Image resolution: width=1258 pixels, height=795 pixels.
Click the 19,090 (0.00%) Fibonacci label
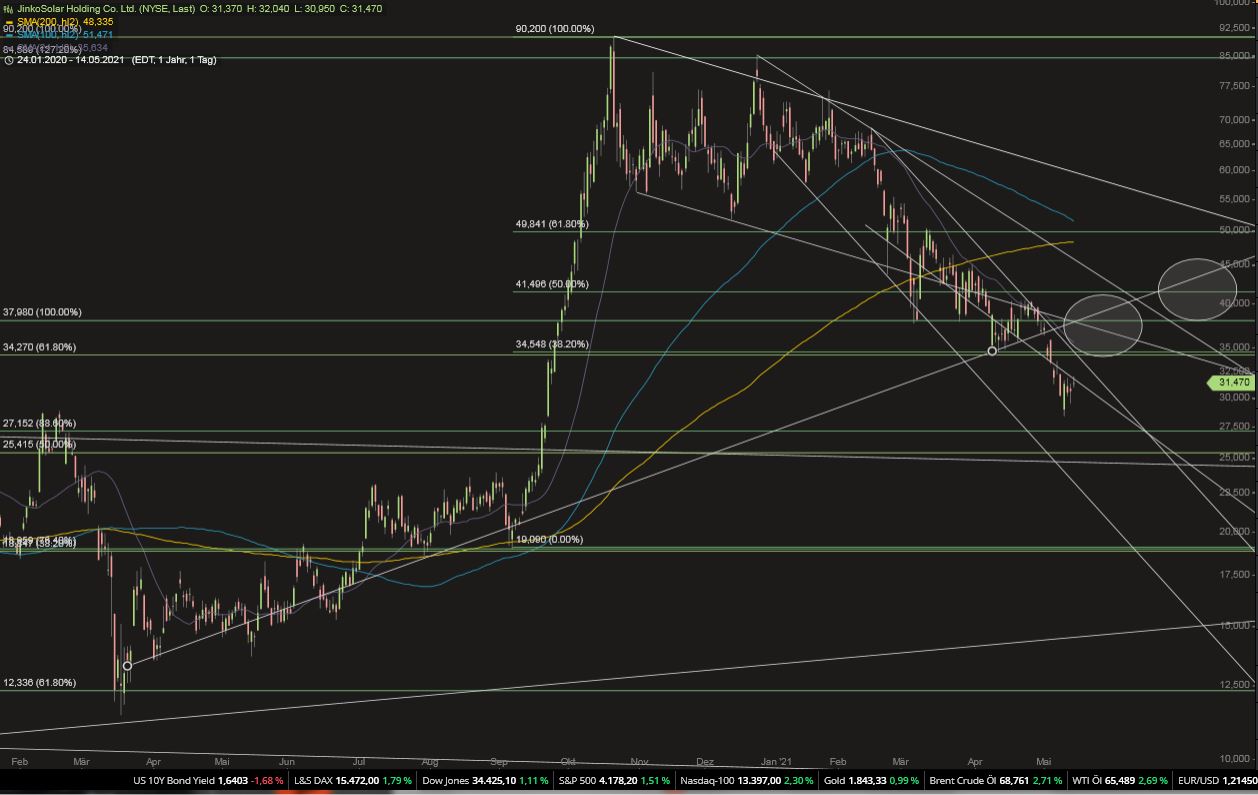click(548, 539)
